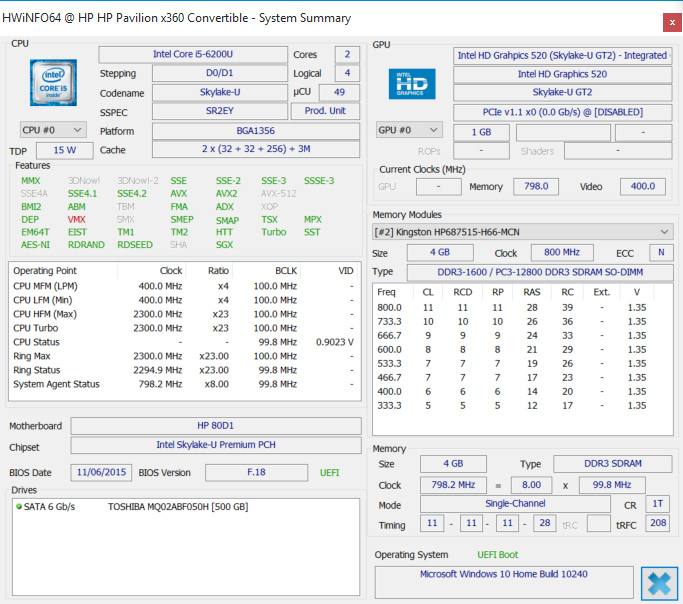This screenshot has height=604, width=683.
Task: Click the RAS column header
Action: (532, 292)
